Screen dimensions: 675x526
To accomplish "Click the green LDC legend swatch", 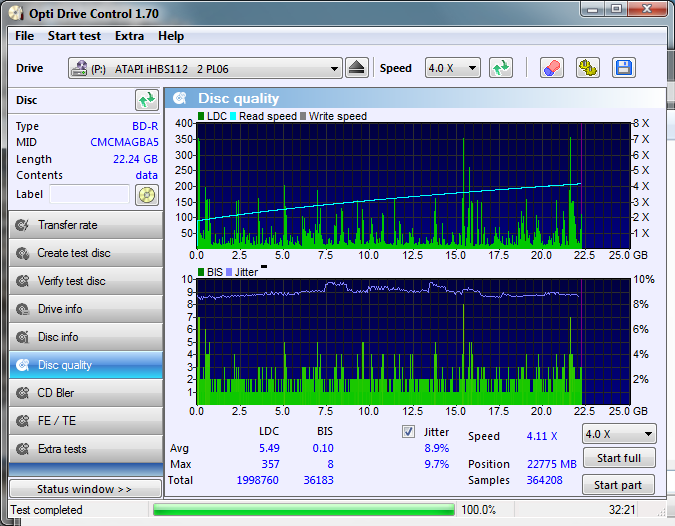I will coord(201,116).
